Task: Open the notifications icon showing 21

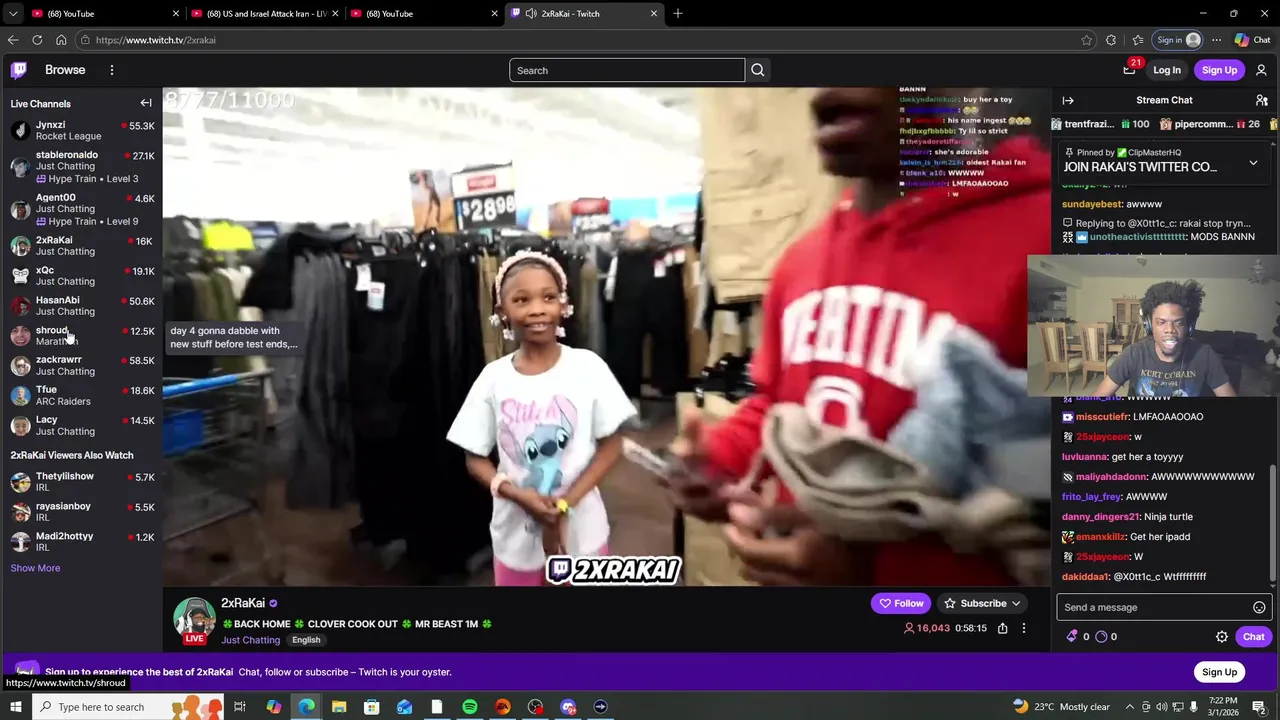Action: (x=1130, y=69)
